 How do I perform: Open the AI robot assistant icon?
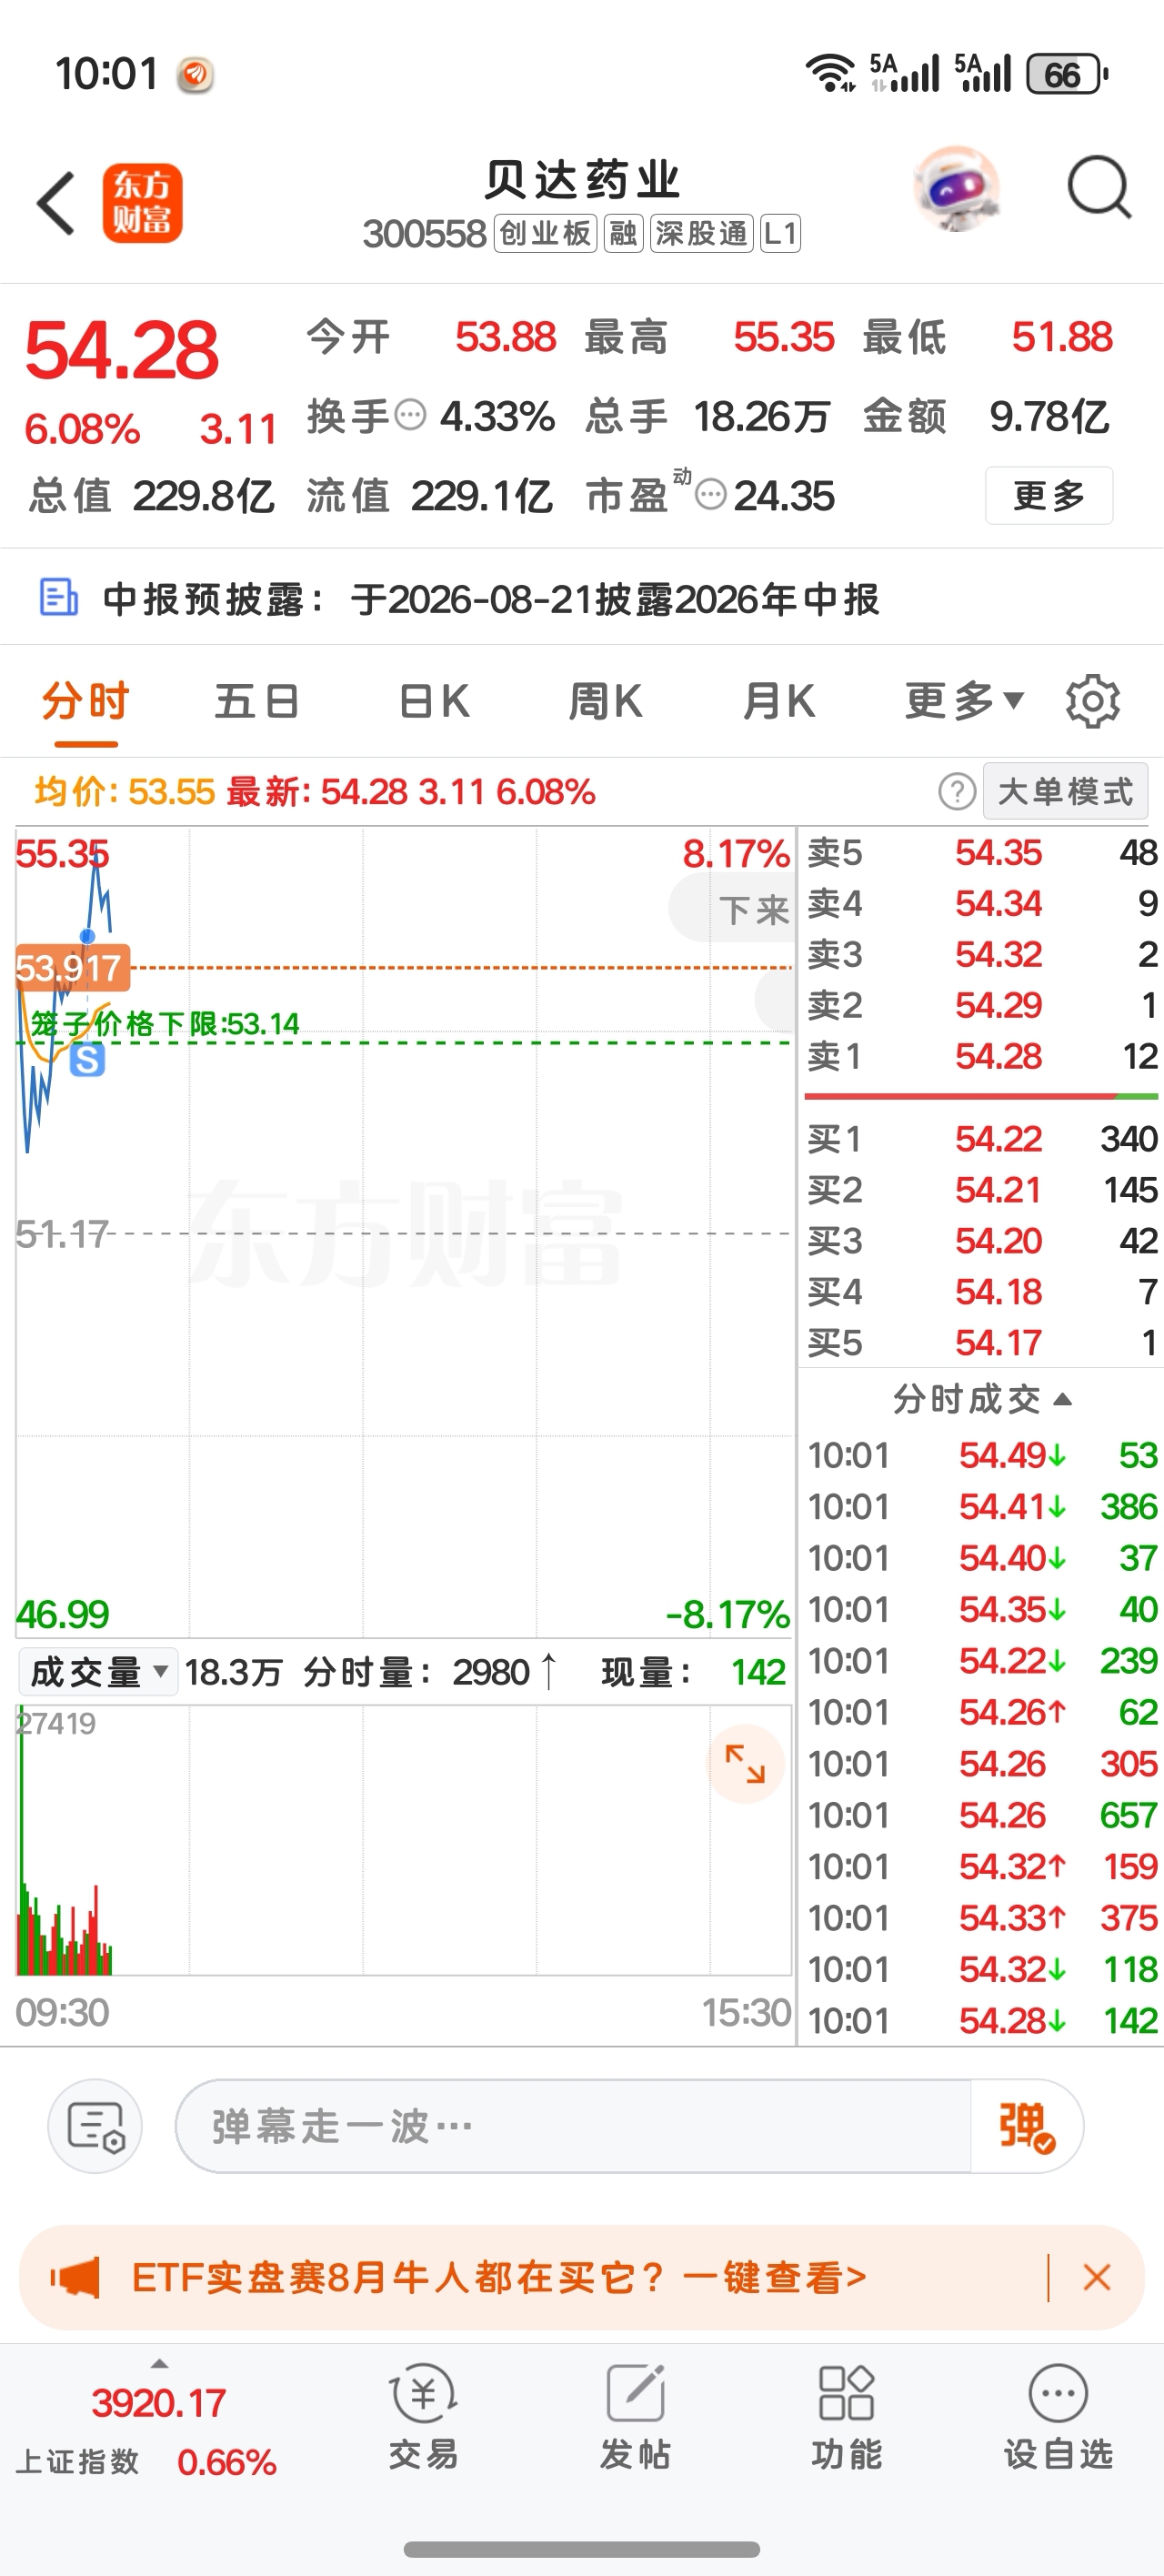(x=957, y=189)
